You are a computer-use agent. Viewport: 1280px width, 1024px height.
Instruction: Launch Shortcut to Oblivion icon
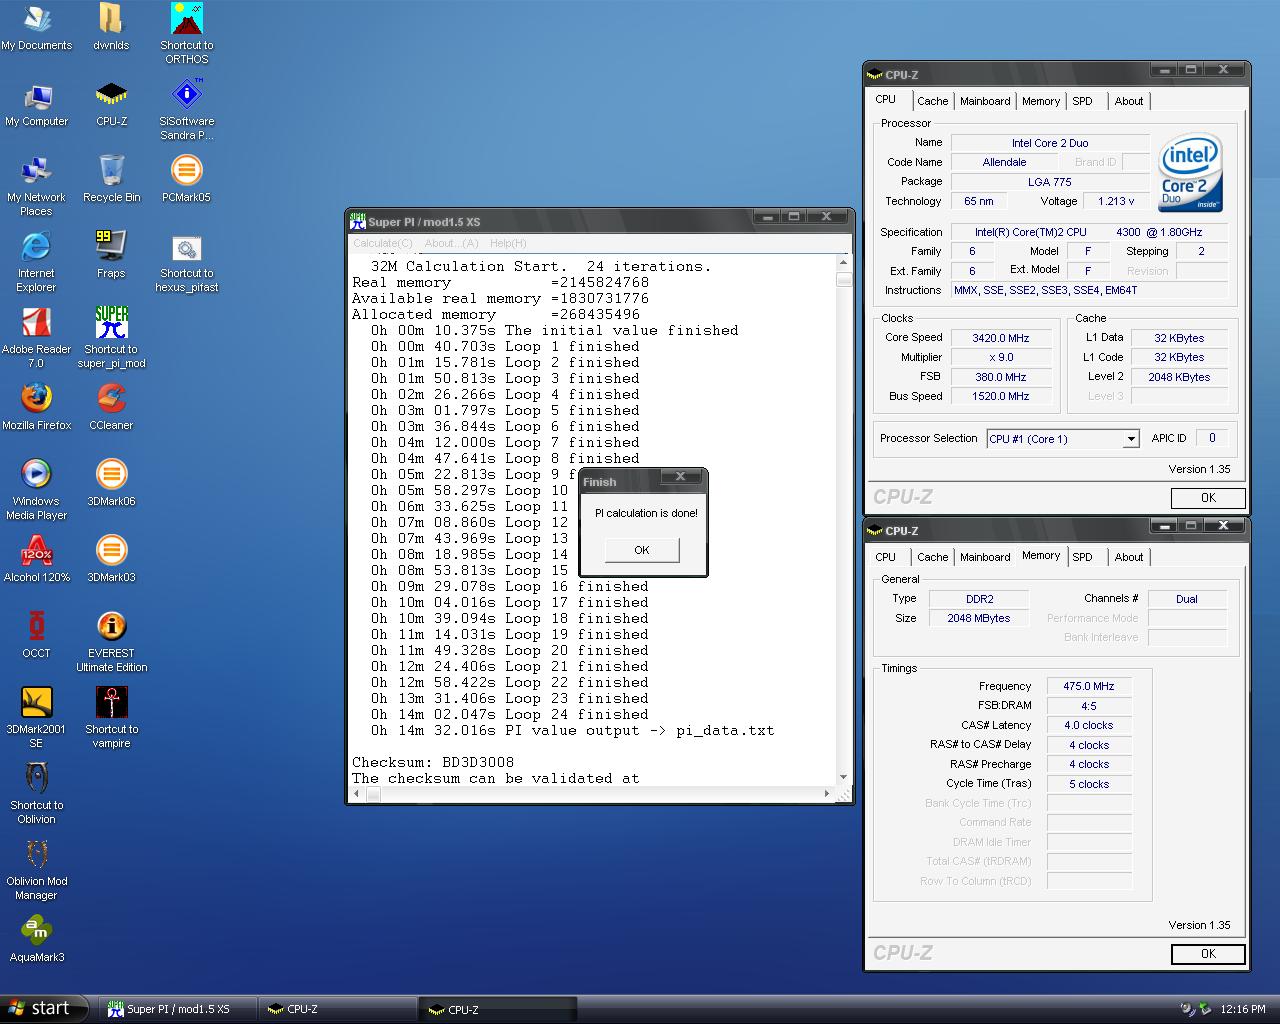[37, 793]
